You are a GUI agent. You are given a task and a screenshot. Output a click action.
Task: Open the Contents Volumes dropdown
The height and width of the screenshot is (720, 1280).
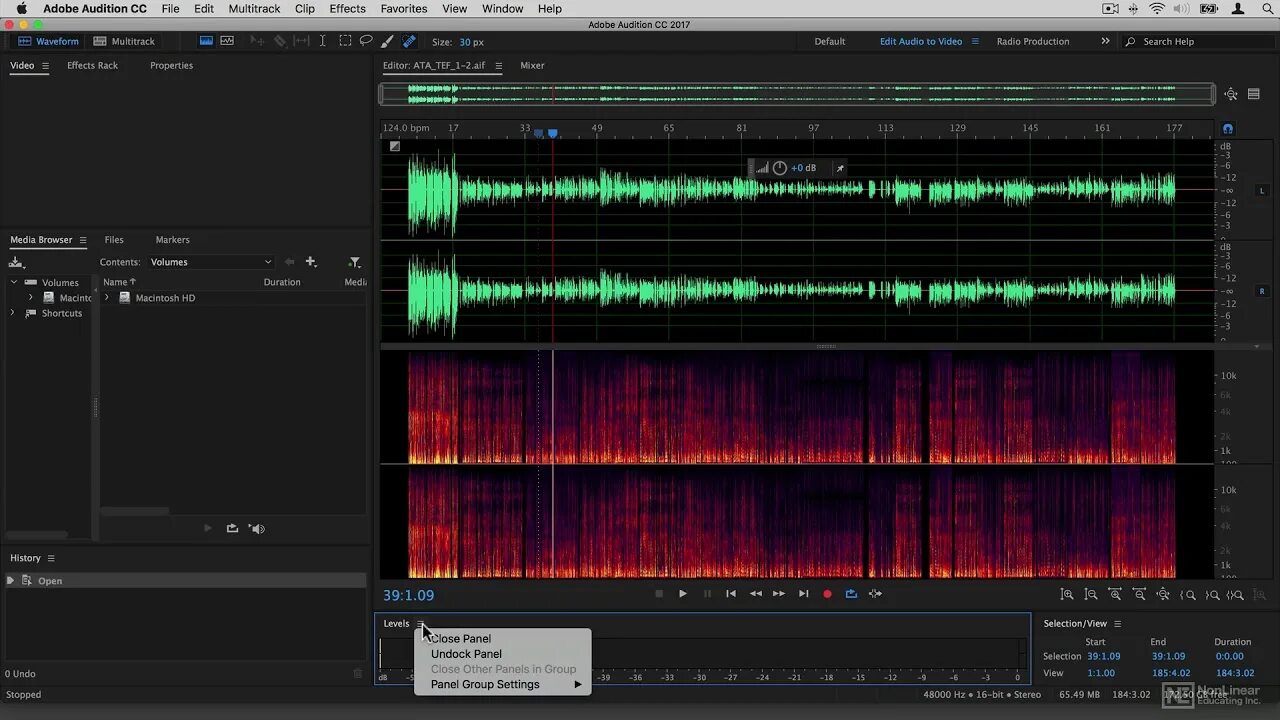(211, 262)
